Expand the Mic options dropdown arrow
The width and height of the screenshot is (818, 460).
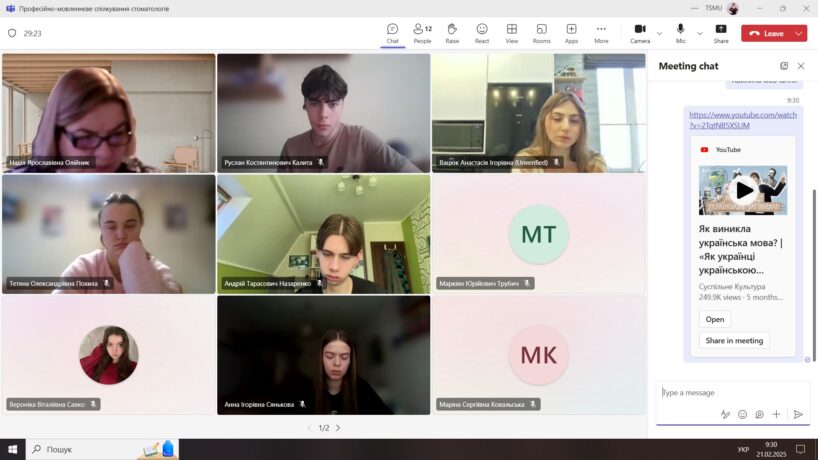699,33
